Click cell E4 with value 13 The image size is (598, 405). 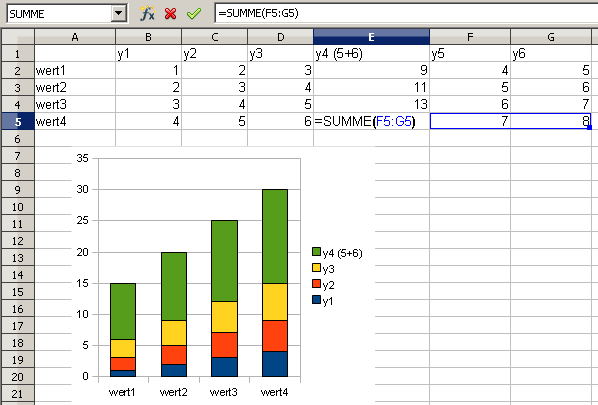[371, 104]
